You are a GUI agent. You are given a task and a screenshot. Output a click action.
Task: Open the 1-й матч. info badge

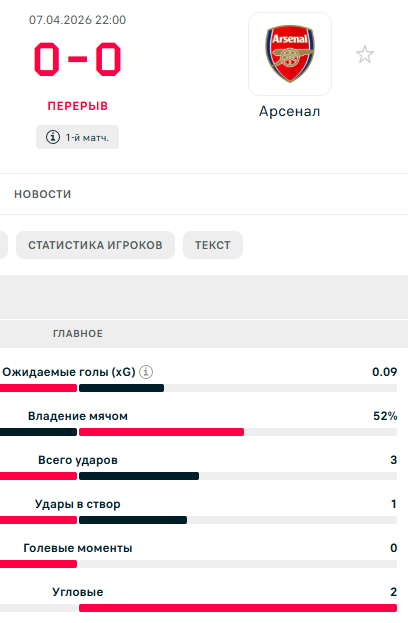pyautogui.click(x=77, y=137)
